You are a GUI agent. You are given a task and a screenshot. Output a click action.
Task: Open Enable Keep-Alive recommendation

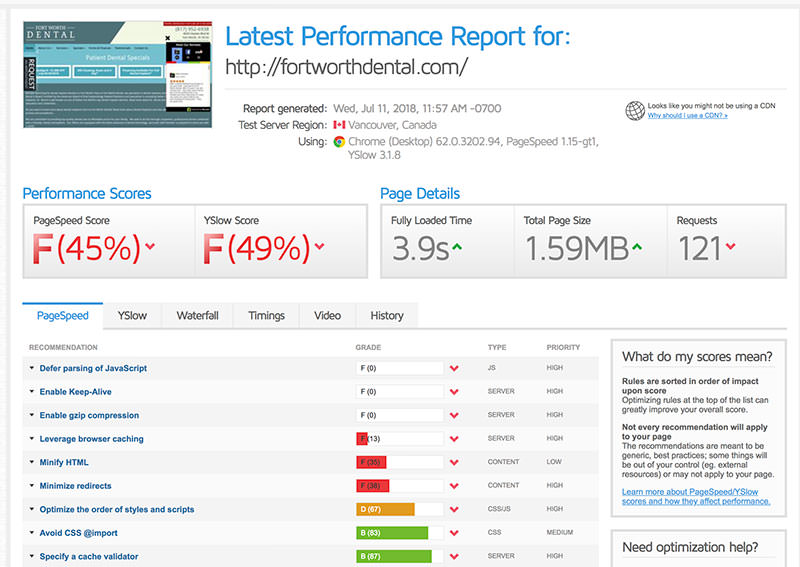coord(76,392)
